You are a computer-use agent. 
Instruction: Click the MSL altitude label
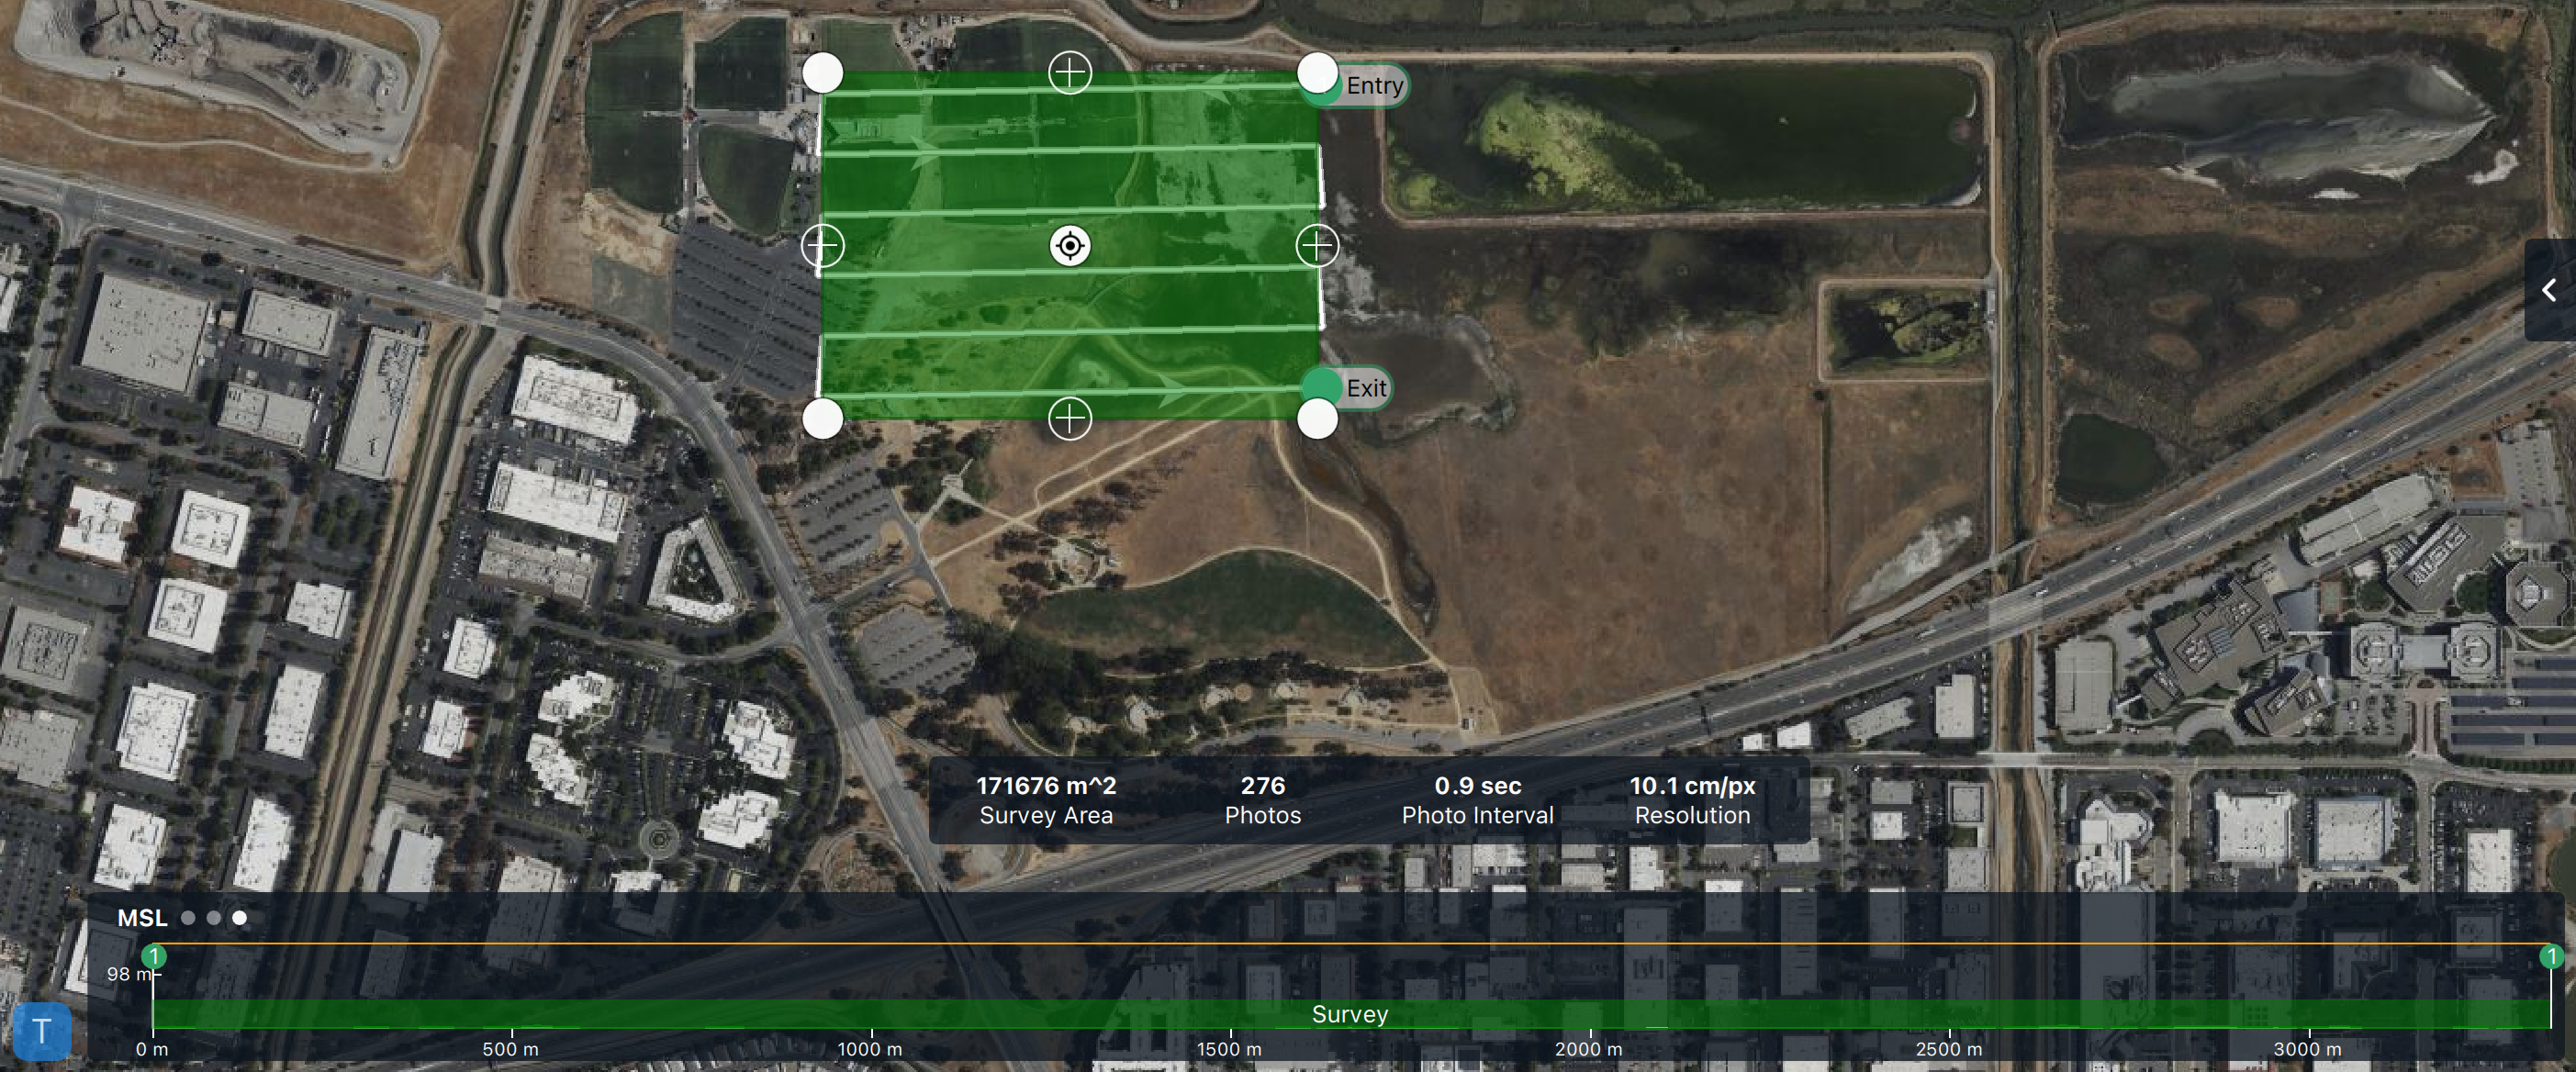coord(142,917)
